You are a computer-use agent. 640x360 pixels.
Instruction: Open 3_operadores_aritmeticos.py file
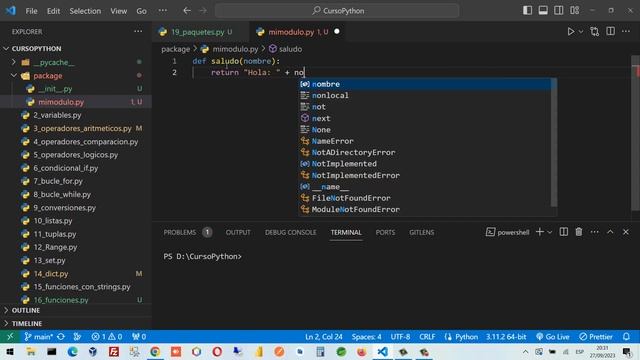coord(76,128)
